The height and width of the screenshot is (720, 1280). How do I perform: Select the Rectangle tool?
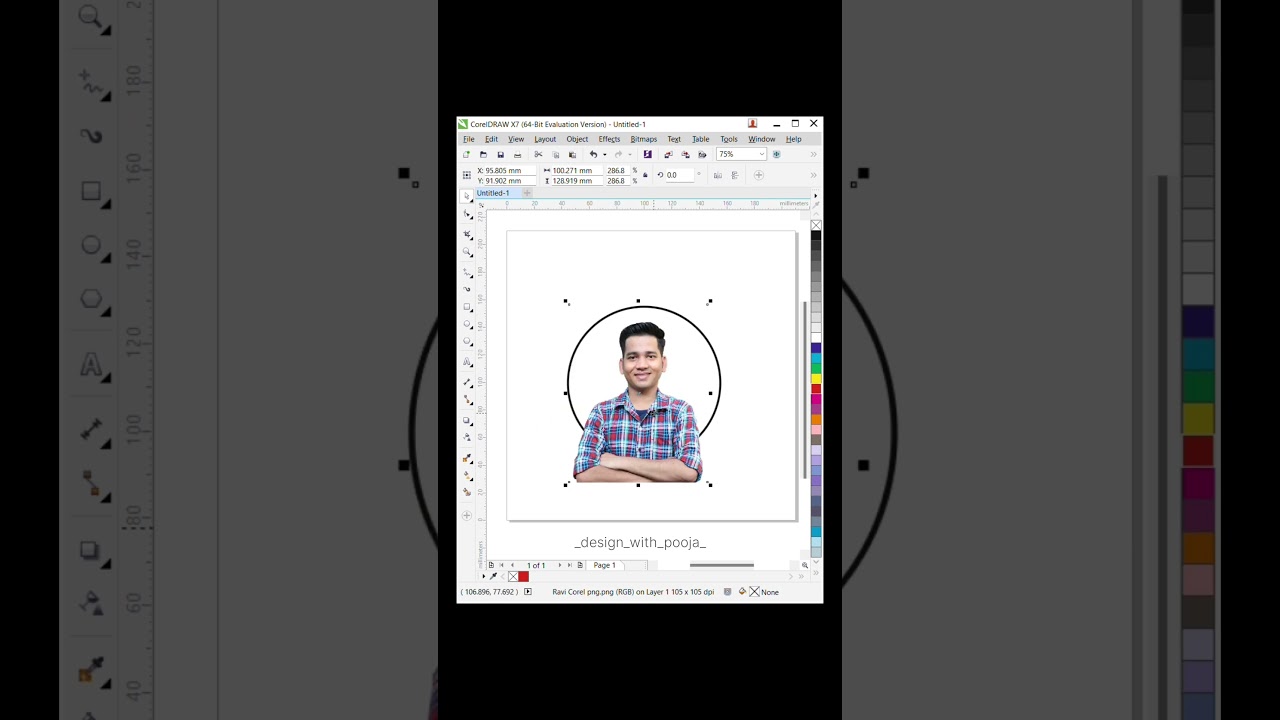pyautogui.click(x=467, y=307)
